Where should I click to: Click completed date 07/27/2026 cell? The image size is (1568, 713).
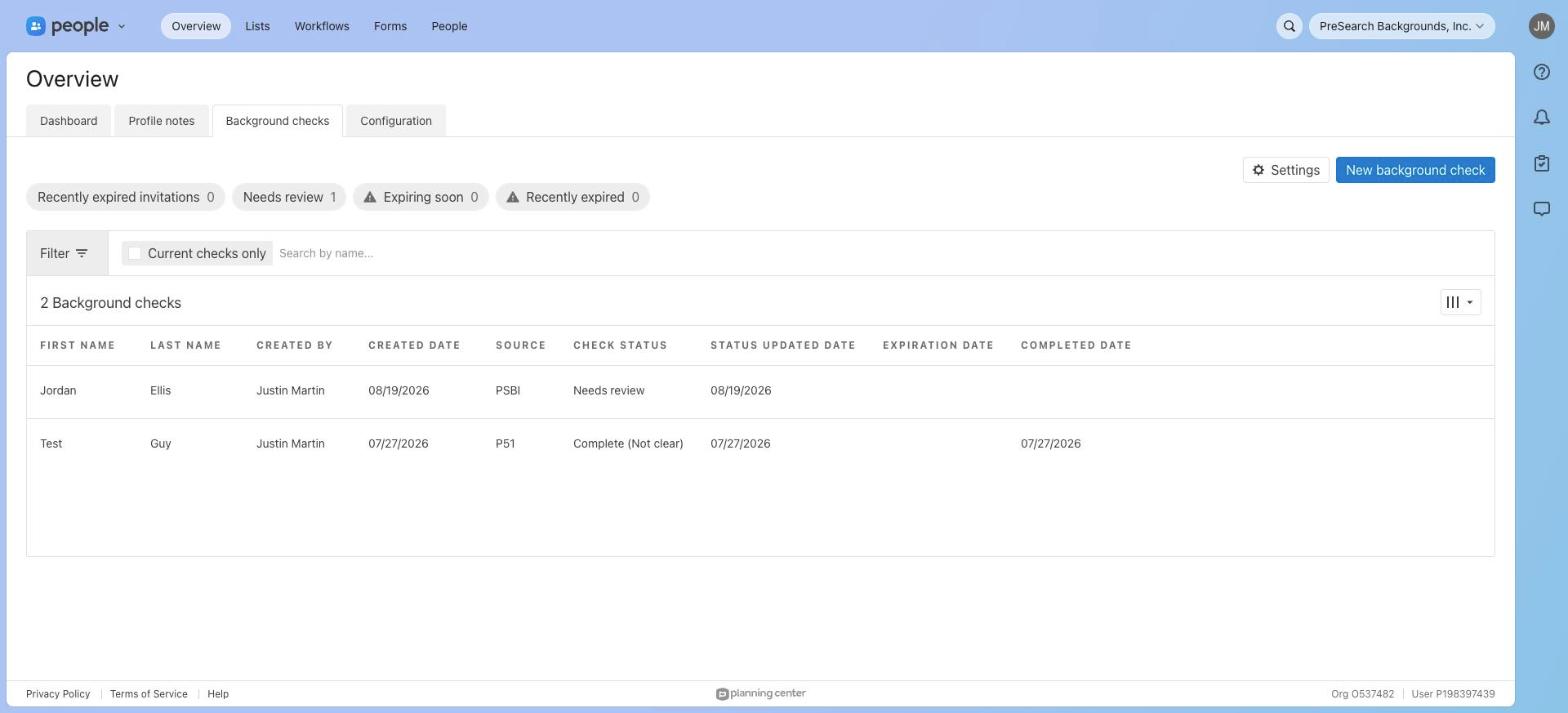1050,444
